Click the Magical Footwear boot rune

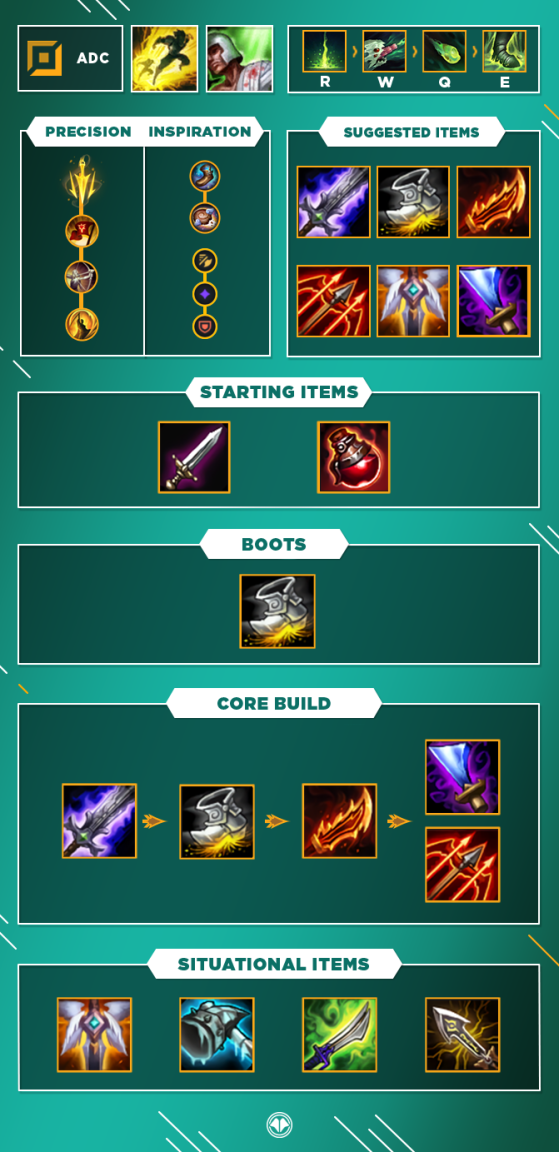tap(205, 176)
